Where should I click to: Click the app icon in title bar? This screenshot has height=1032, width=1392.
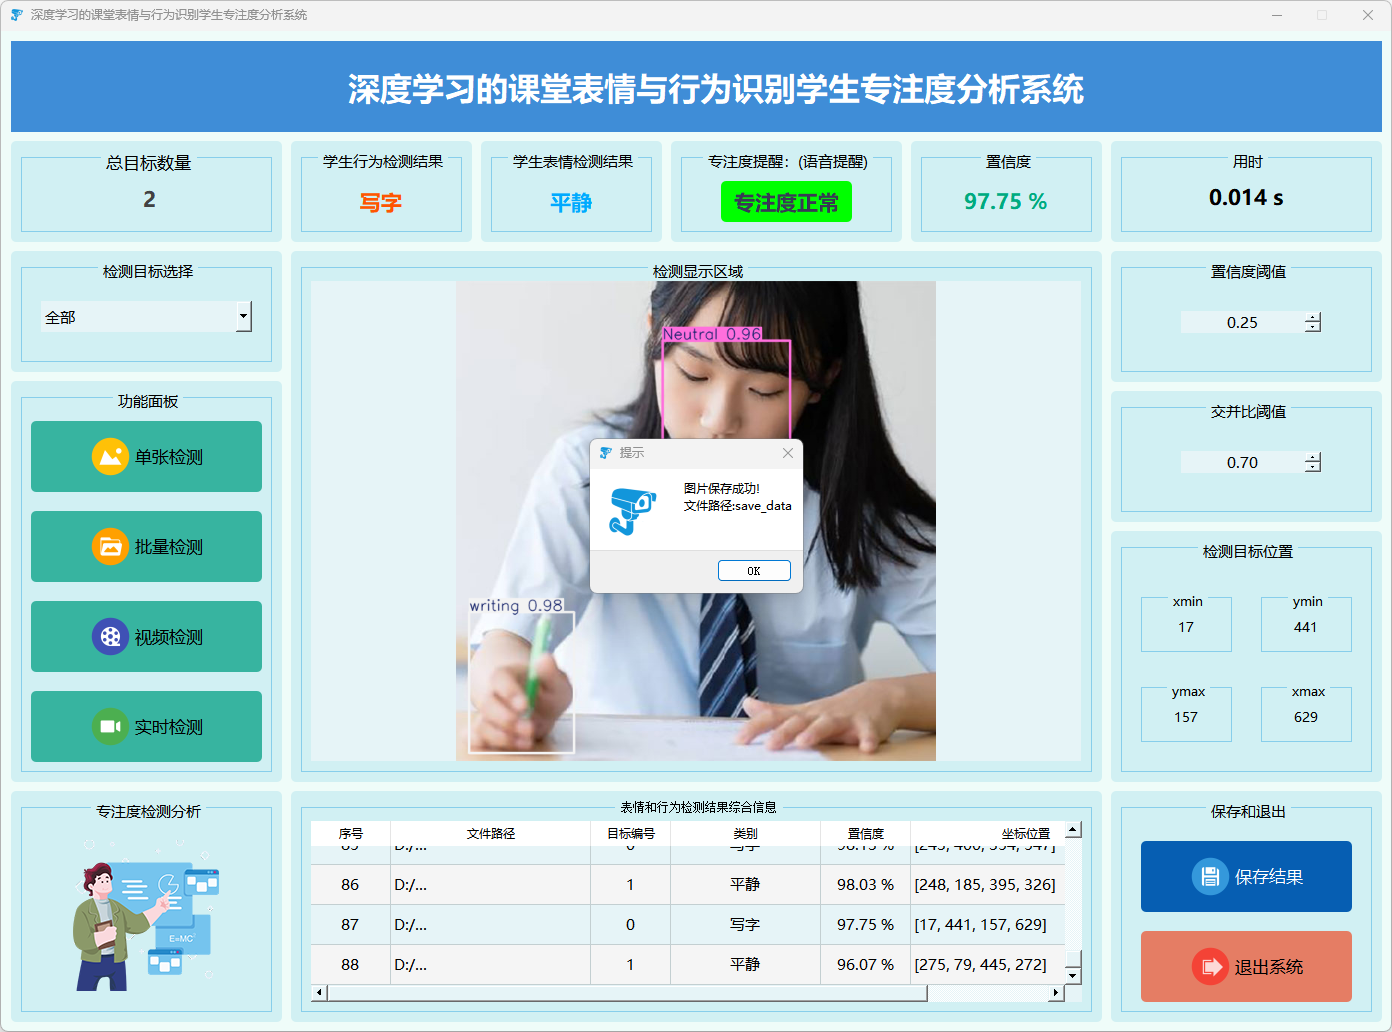16,15
